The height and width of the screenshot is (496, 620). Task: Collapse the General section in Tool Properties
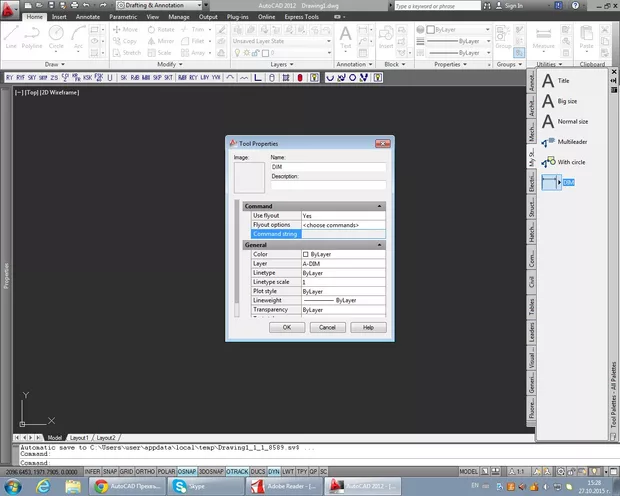pos(380,244)
